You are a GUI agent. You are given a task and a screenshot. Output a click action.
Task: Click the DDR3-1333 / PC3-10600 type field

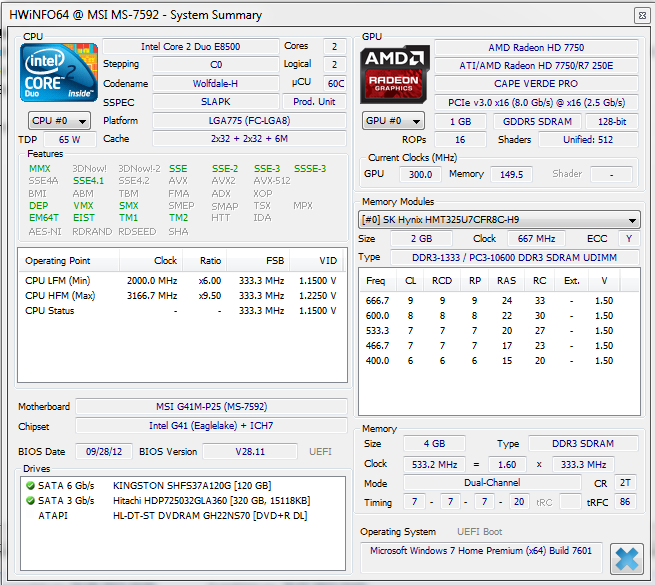coord(515,257)
